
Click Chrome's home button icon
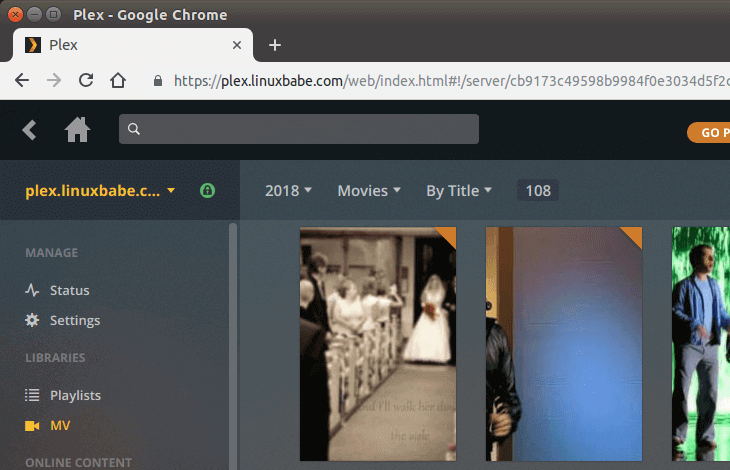118,80
